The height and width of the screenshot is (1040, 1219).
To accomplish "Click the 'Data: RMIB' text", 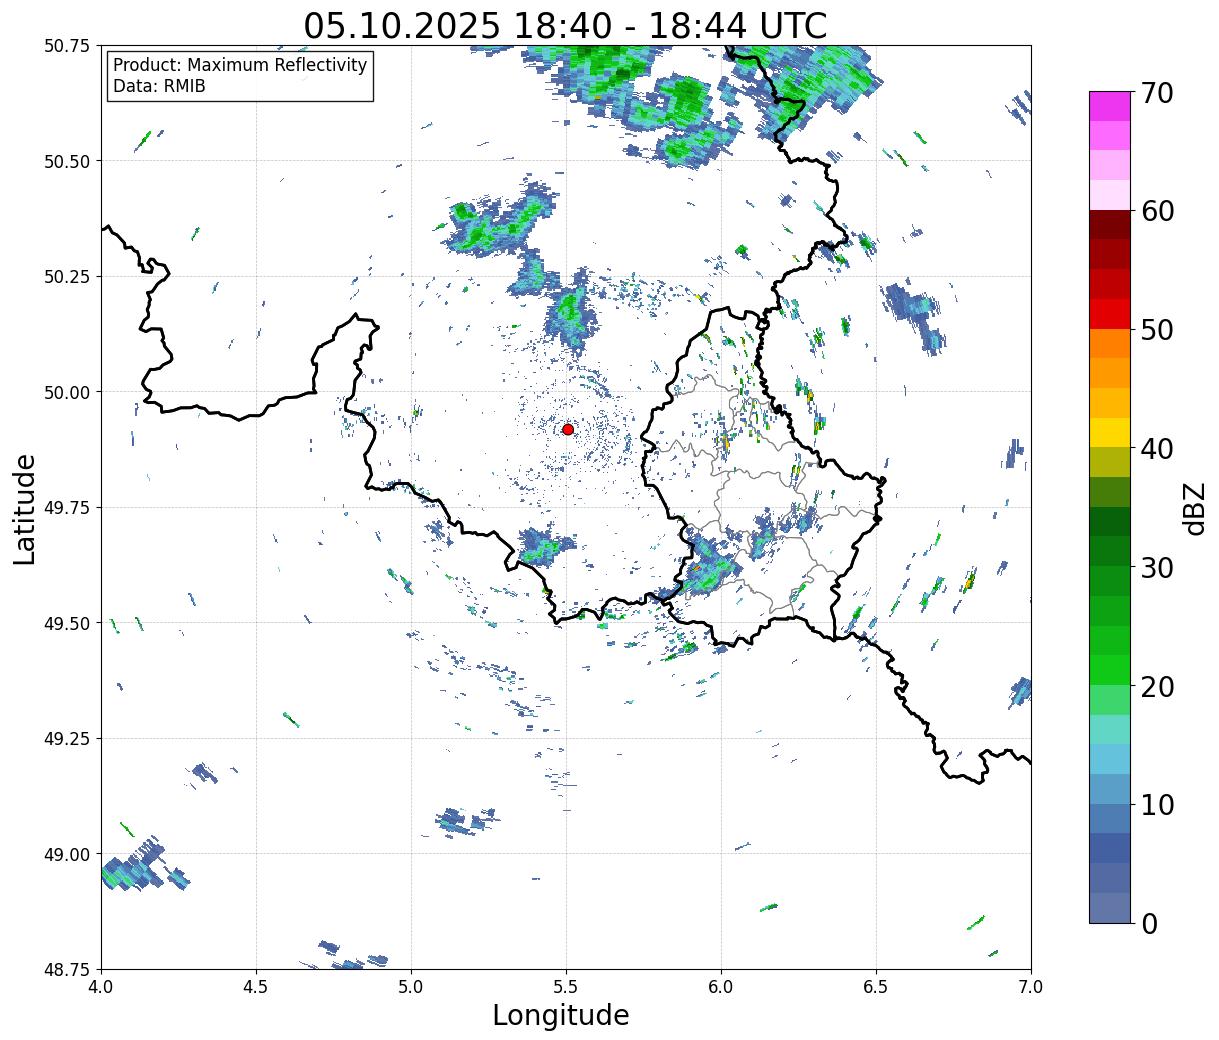I will coord(159,87).
